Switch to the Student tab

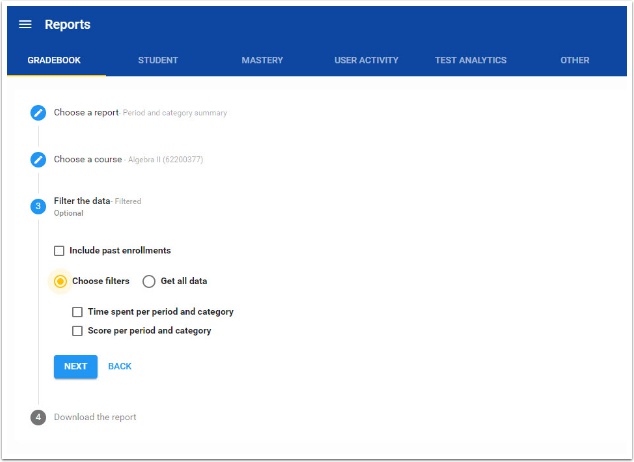click(x=158, y=60)
